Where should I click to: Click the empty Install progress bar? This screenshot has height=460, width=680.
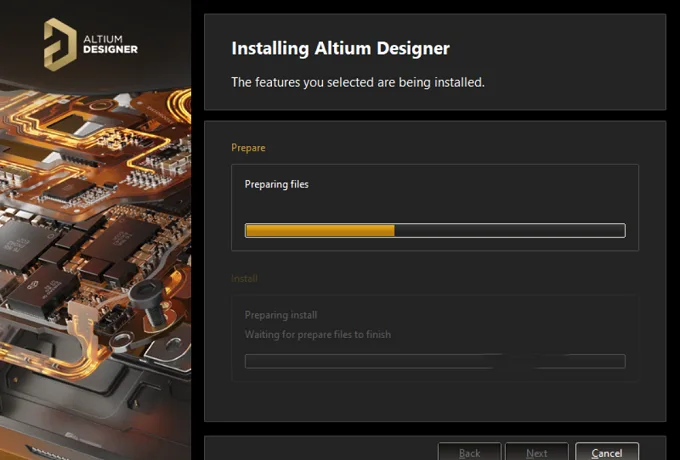click(x=435, y=361)
